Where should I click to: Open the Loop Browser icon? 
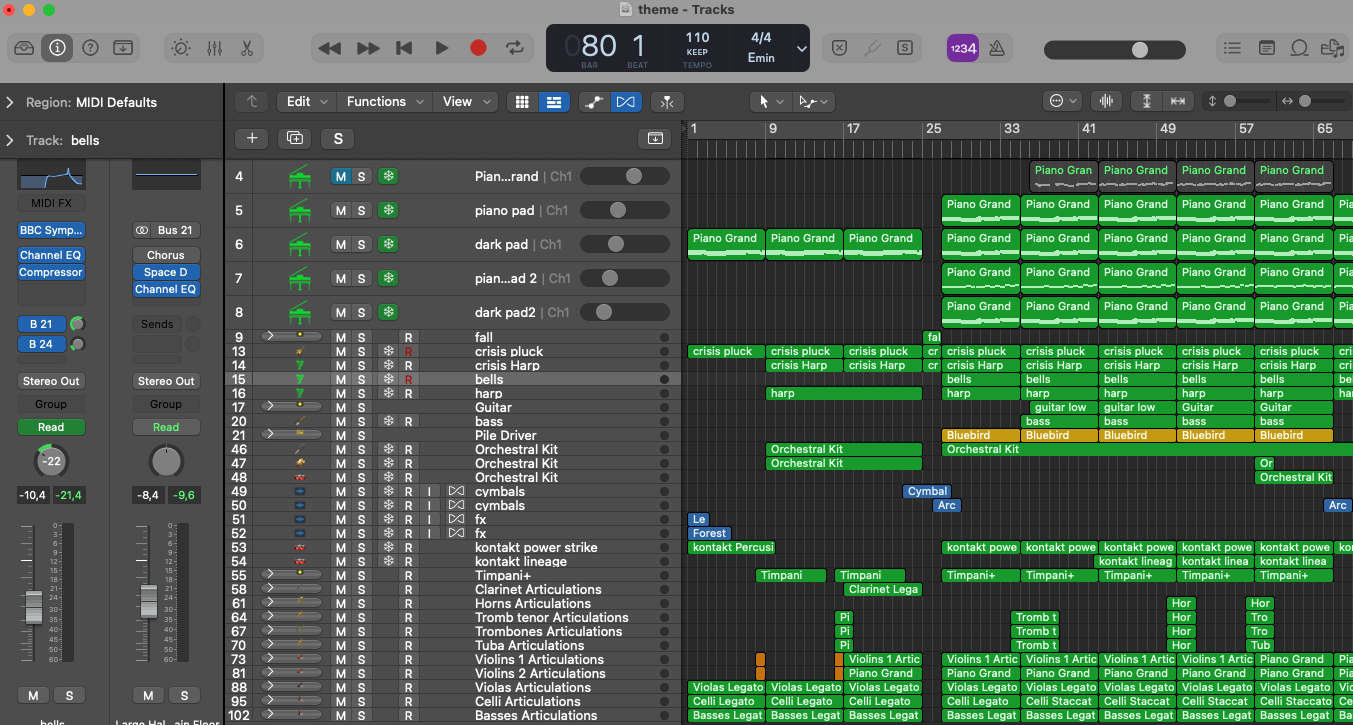click(x=1299, y=48)
